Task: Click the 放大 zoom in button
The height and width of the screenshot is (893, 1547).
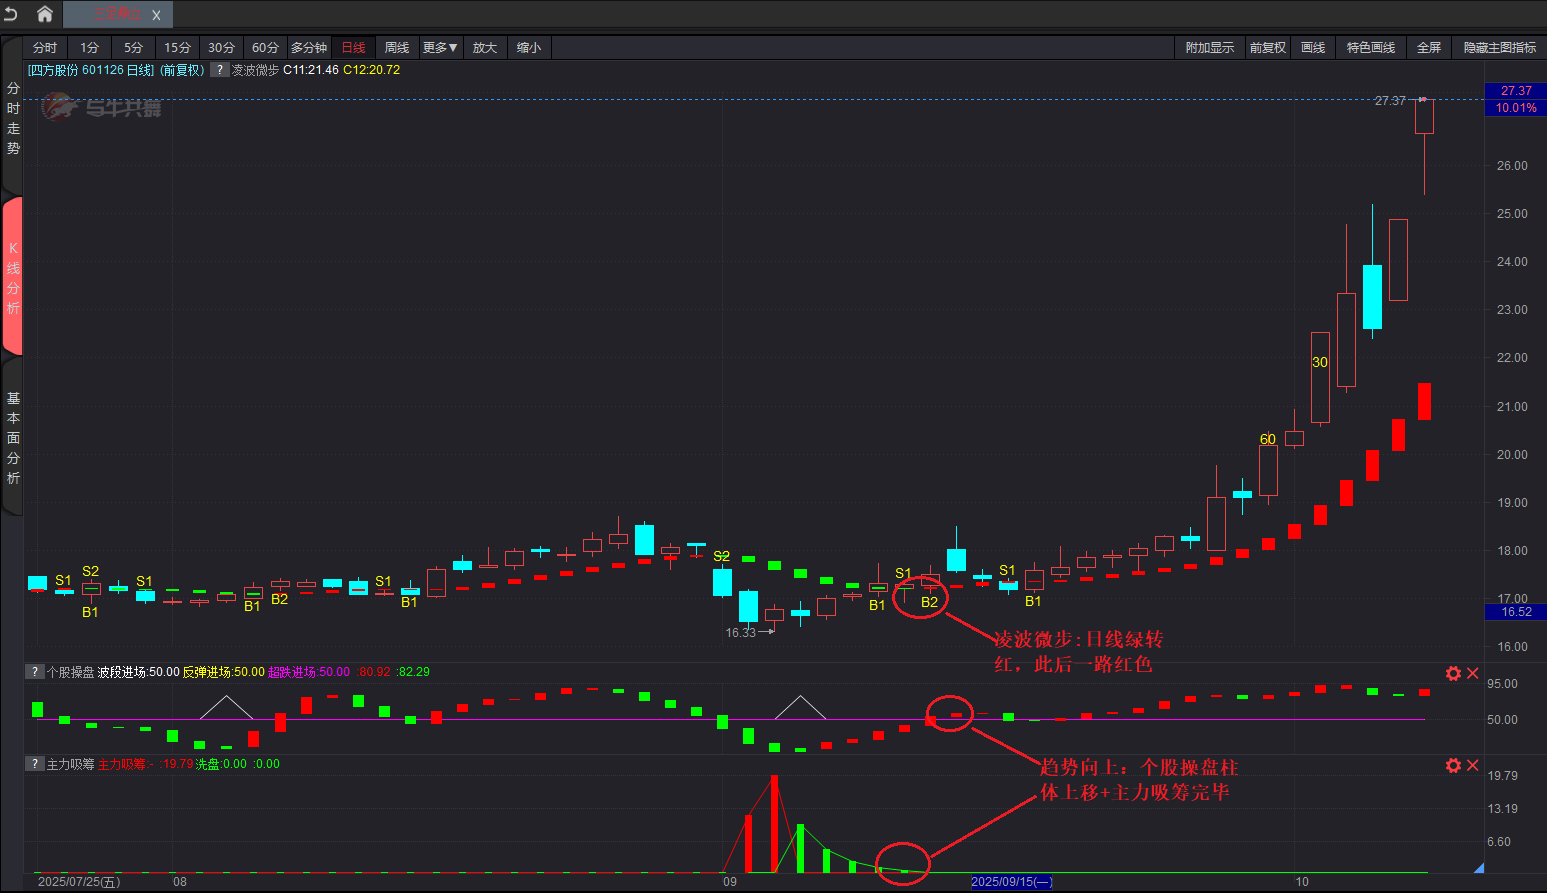Action: point(485,48)
